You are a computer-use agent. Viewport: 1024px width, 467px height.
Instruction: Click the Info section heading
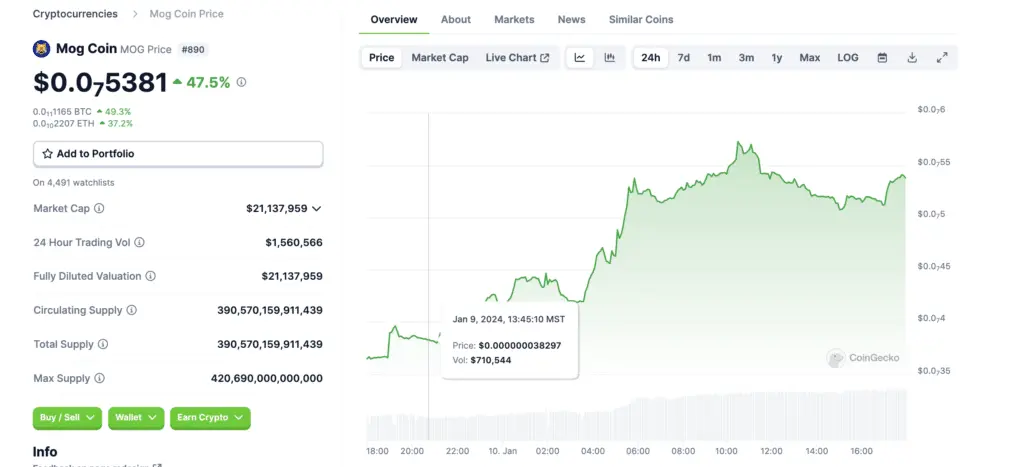45,452
